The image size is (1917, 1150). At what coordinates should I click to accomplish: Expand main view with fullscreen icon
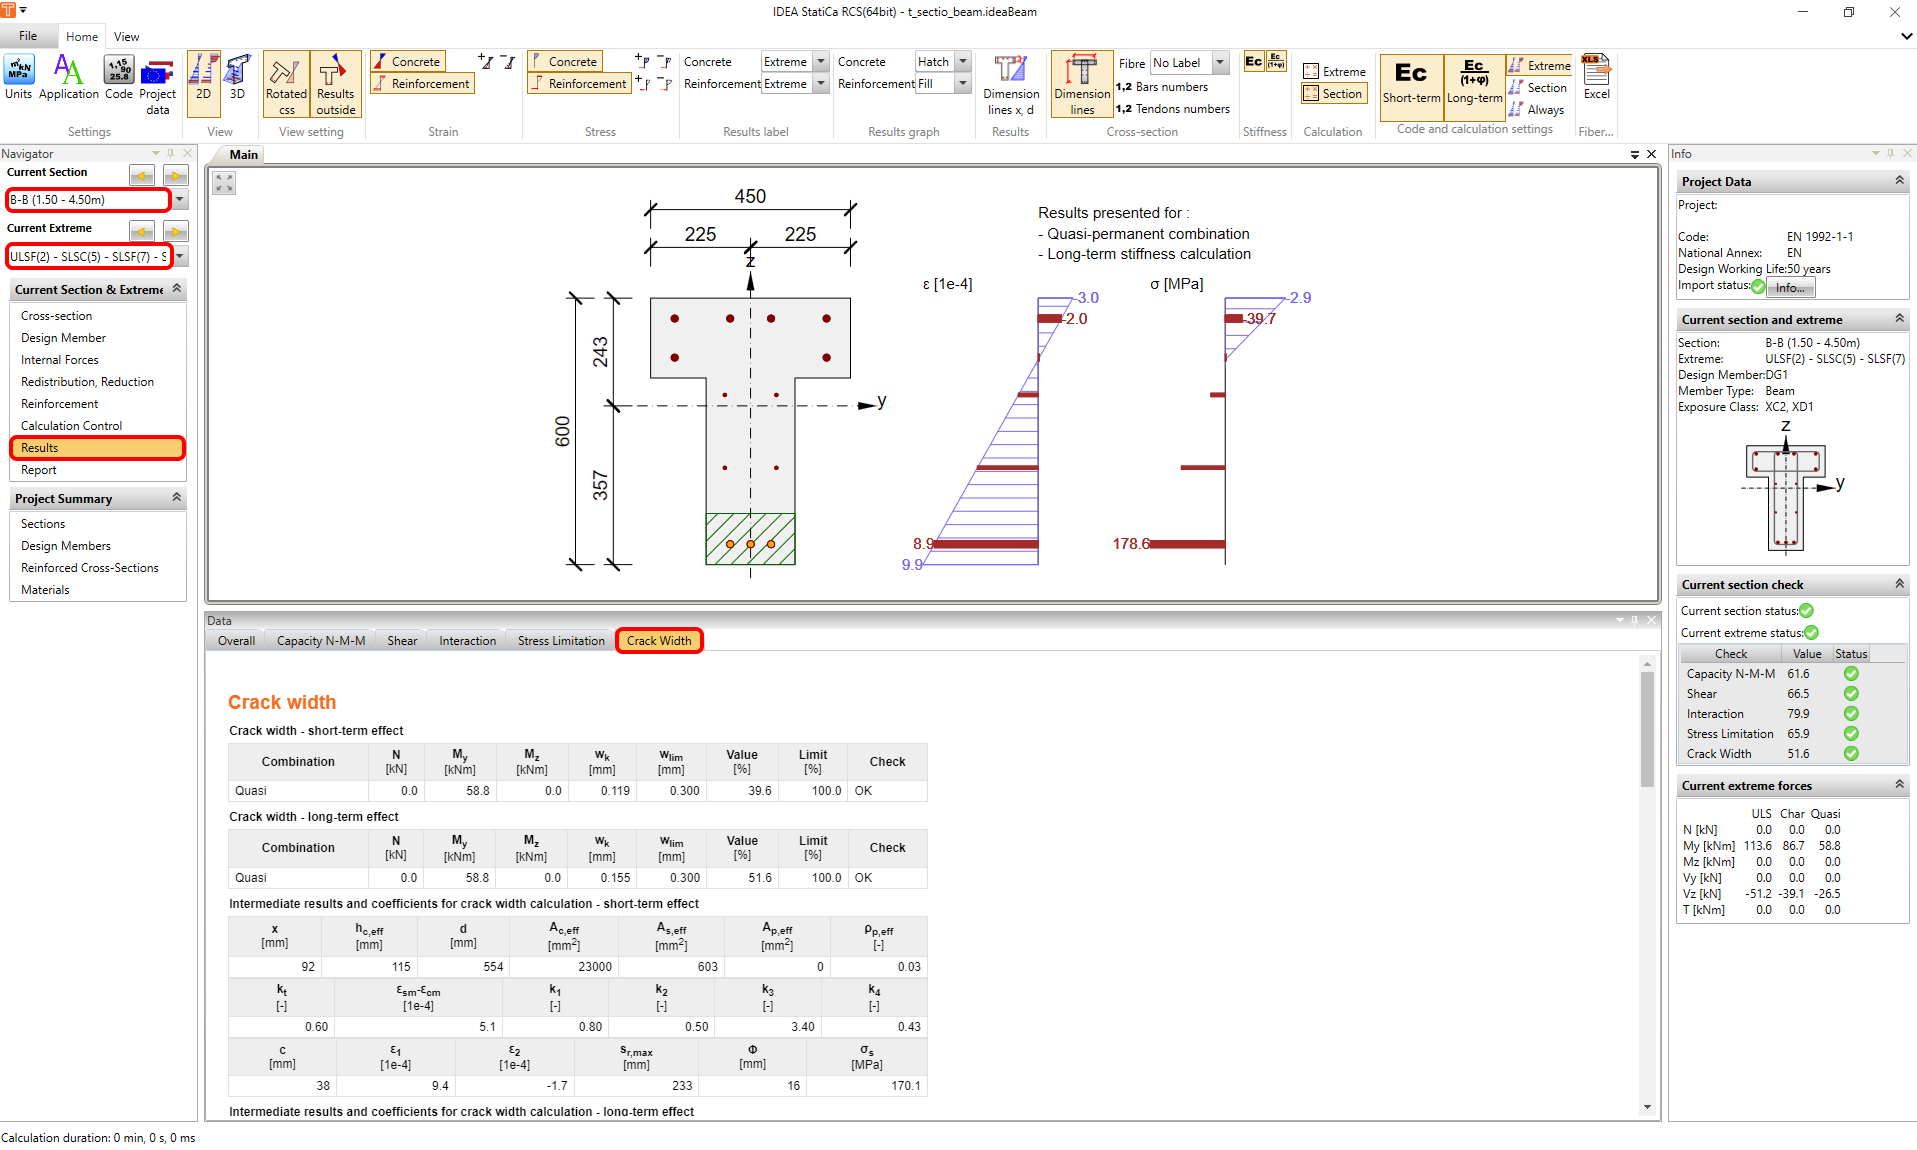[x=224, y=183]
